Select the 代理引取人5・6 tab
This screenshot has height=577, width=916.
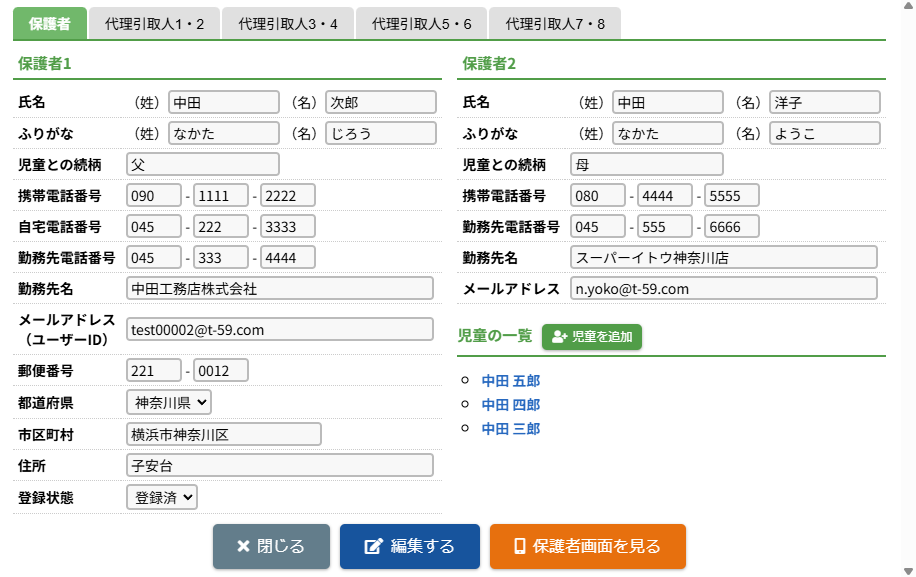421,24
